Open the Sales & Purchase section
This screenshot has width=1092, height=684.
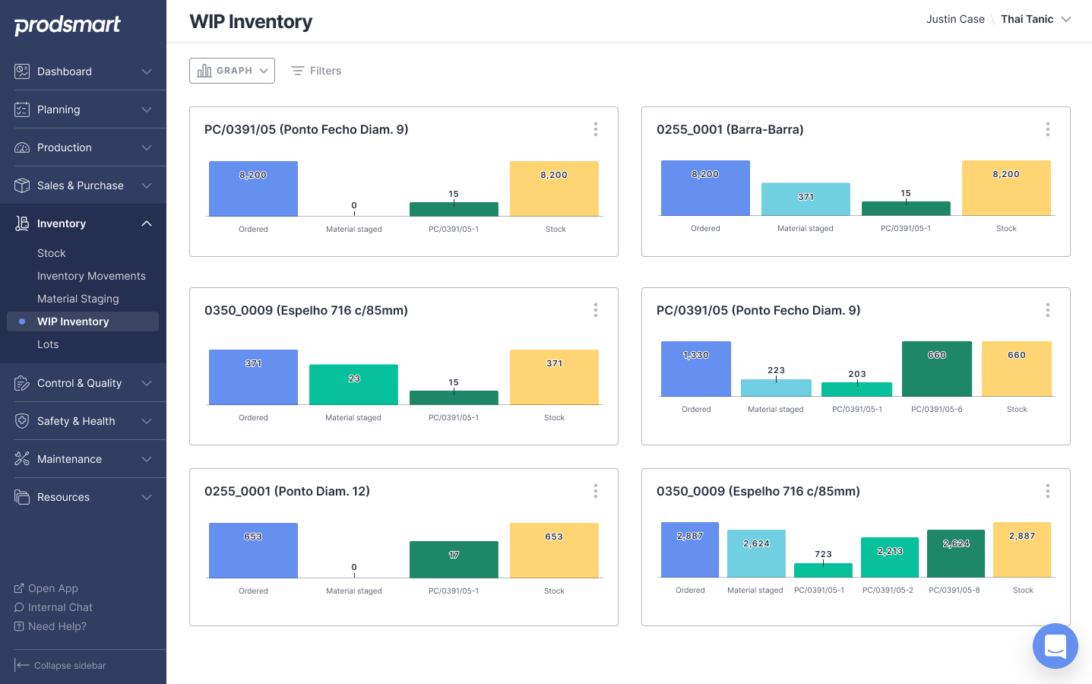pyautogui.click(x=80, y=185)
